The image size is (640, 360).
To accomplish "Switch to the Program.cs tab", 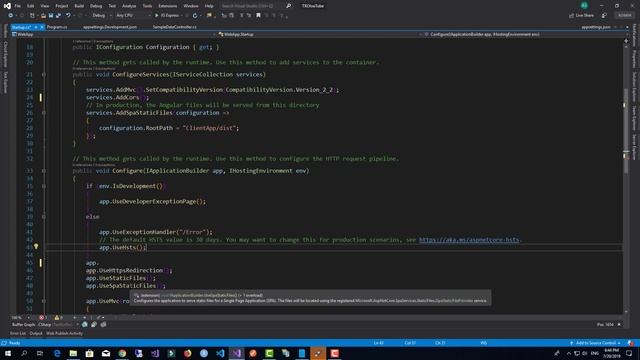I will coord(57,27).
